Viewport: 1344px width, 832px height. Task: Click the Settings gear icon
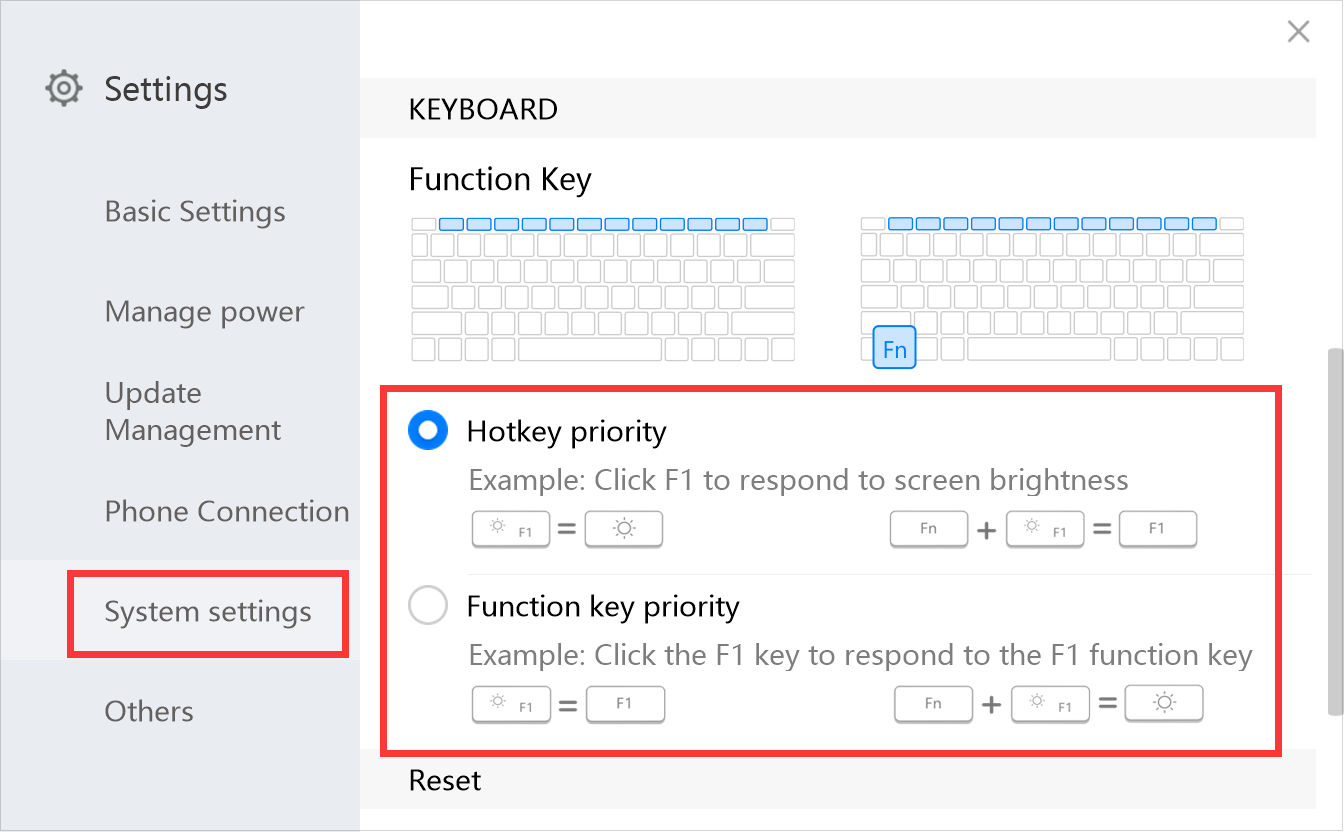[x=63, y=89]
